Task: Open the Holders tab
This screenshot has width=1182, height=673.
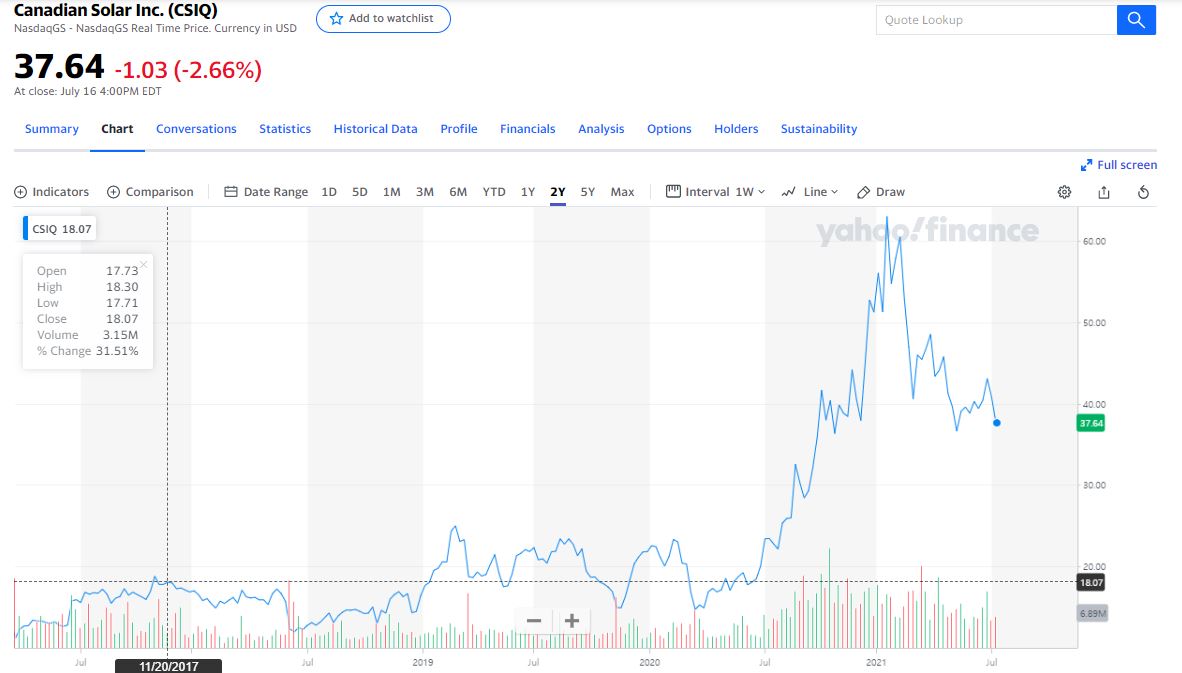Action: pos(736,129)
